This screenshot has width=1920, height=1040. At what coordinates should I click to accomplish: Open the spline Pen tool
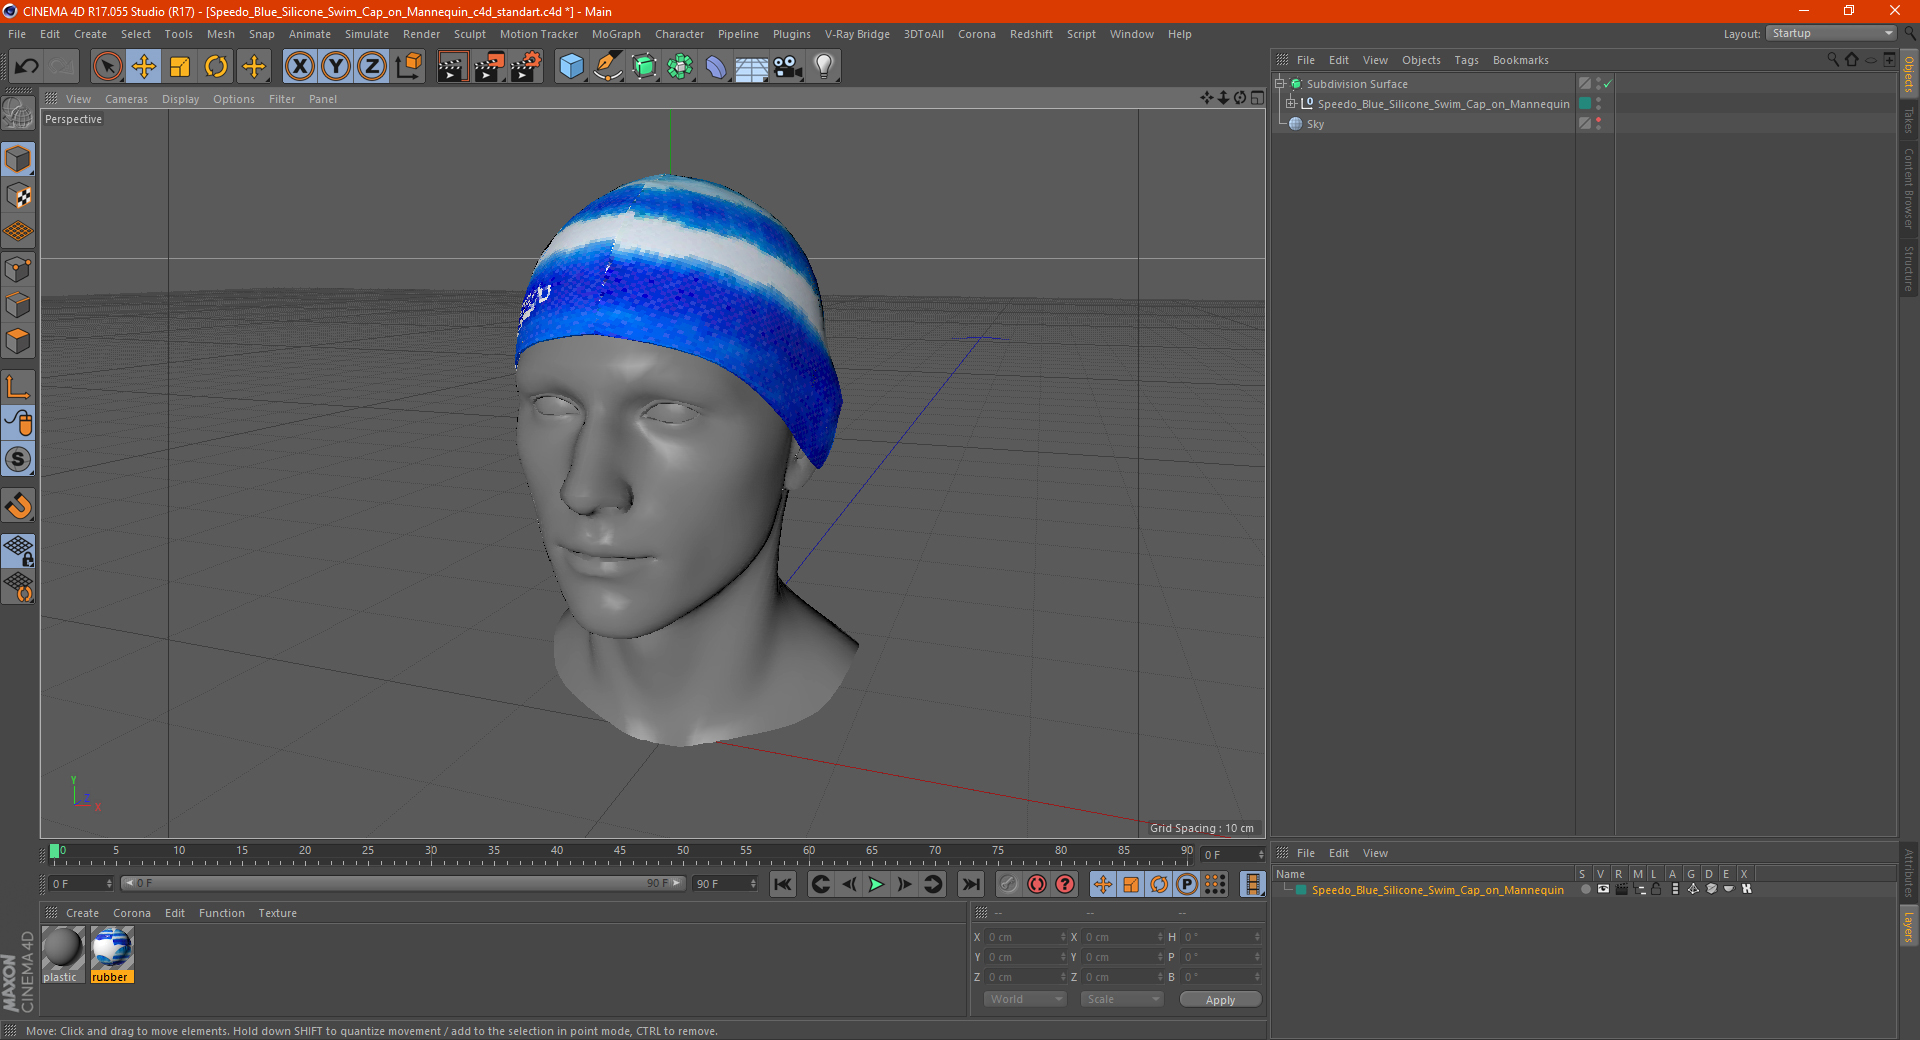click(608, 67)
